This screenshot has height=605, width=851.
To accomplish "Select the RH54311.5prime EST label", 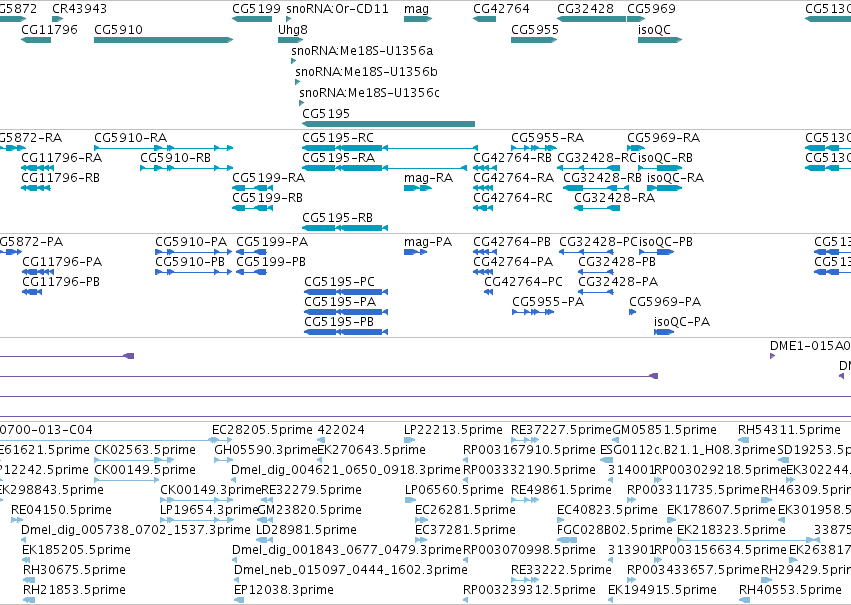I will coord(789,430).
